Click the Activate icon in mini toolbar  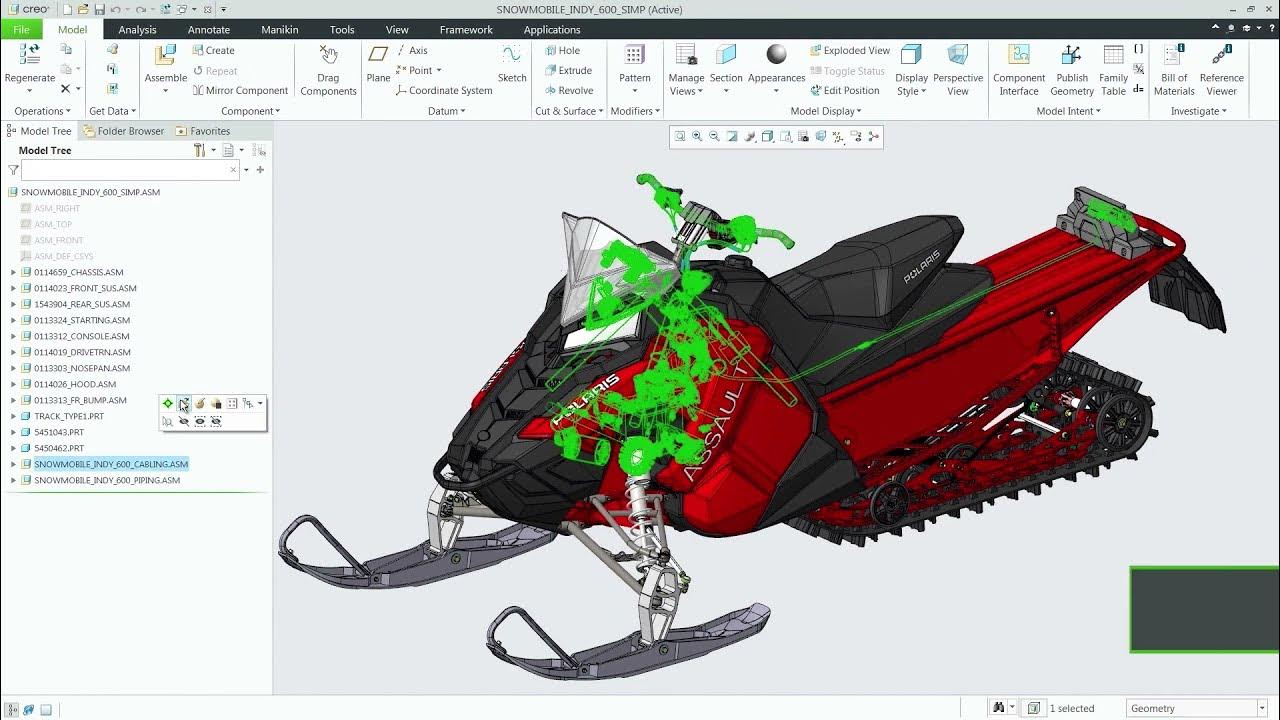click(168, 404)
